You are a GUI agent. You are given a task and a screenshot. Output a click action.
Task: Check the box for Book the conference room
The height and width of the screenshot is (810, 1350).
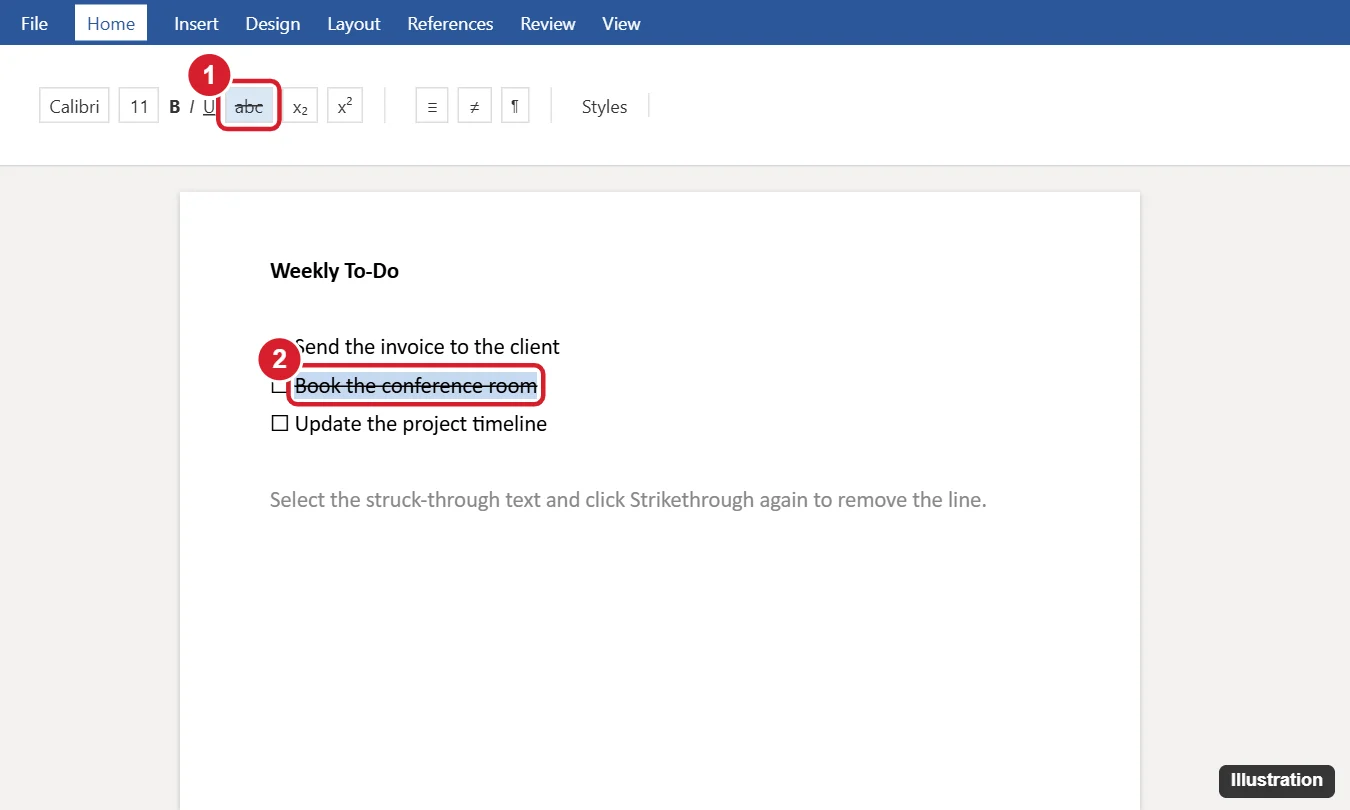pos(279,386)
